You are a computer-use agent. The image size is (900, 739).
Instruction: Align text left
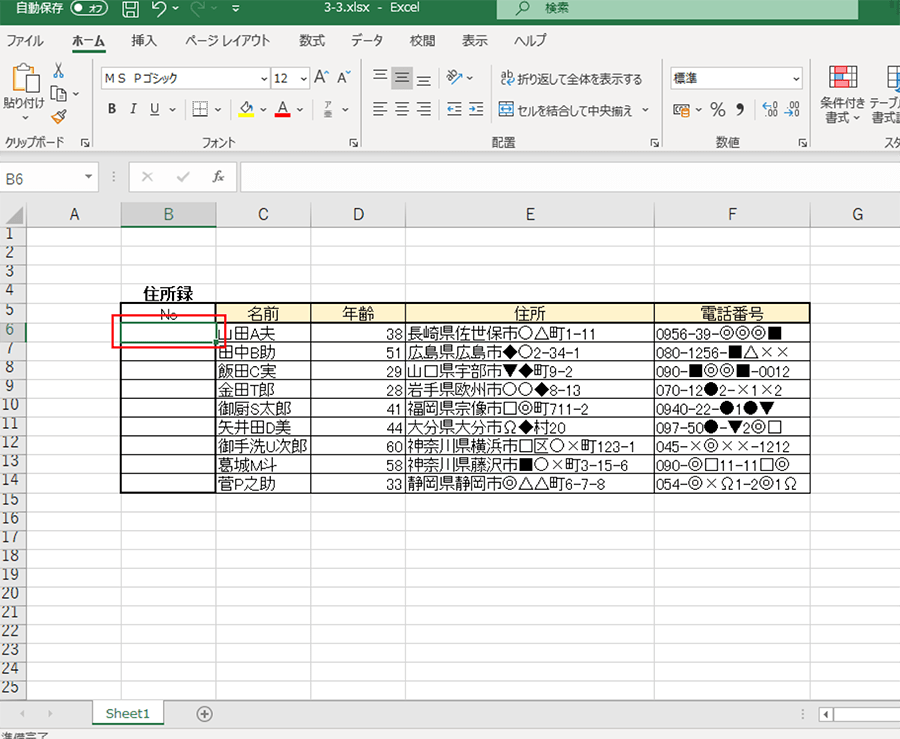pyautogui.click(x=380, y=109)
